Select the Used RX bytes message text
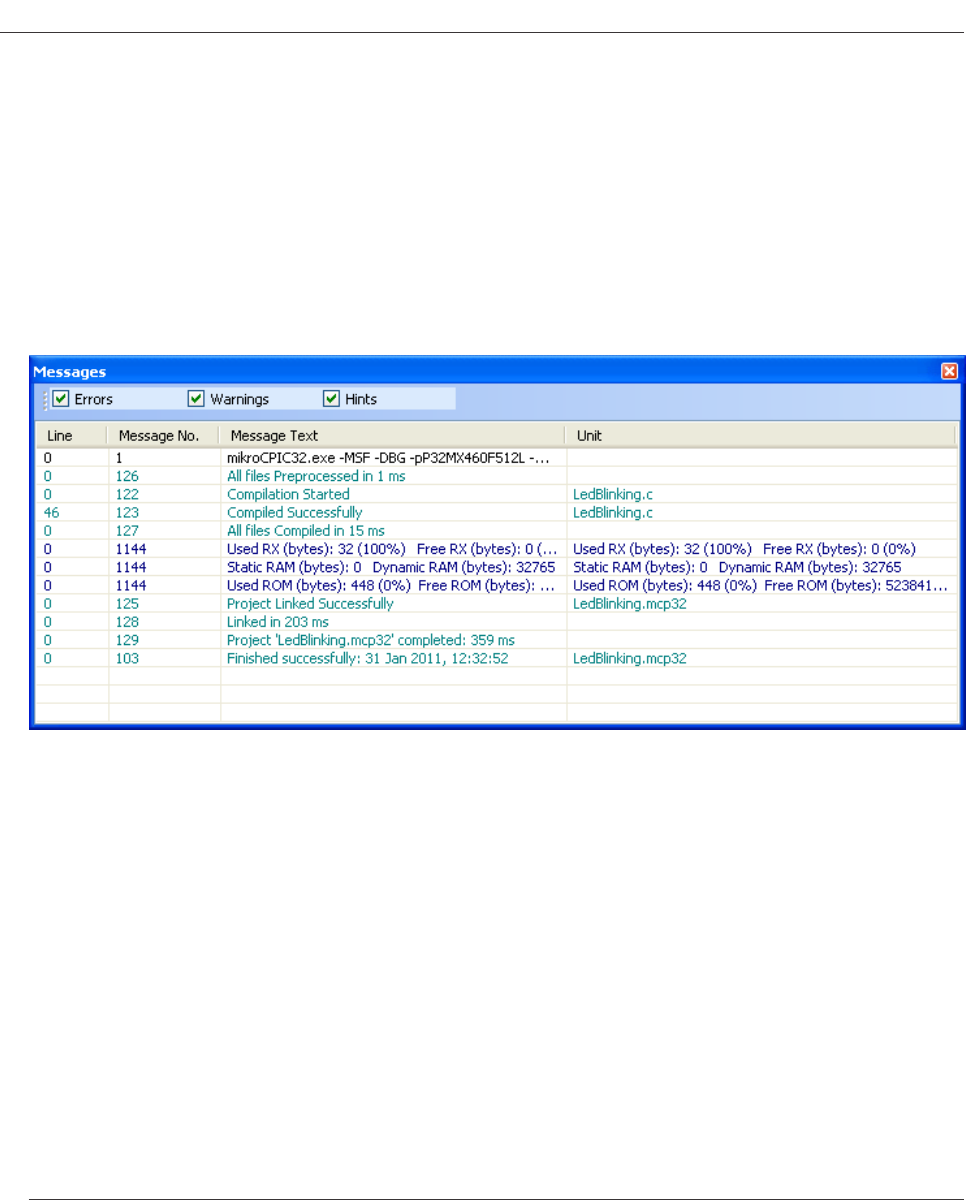Viewport: 966px width, 1200px height. pyautogui.click(x=391, y=549)
